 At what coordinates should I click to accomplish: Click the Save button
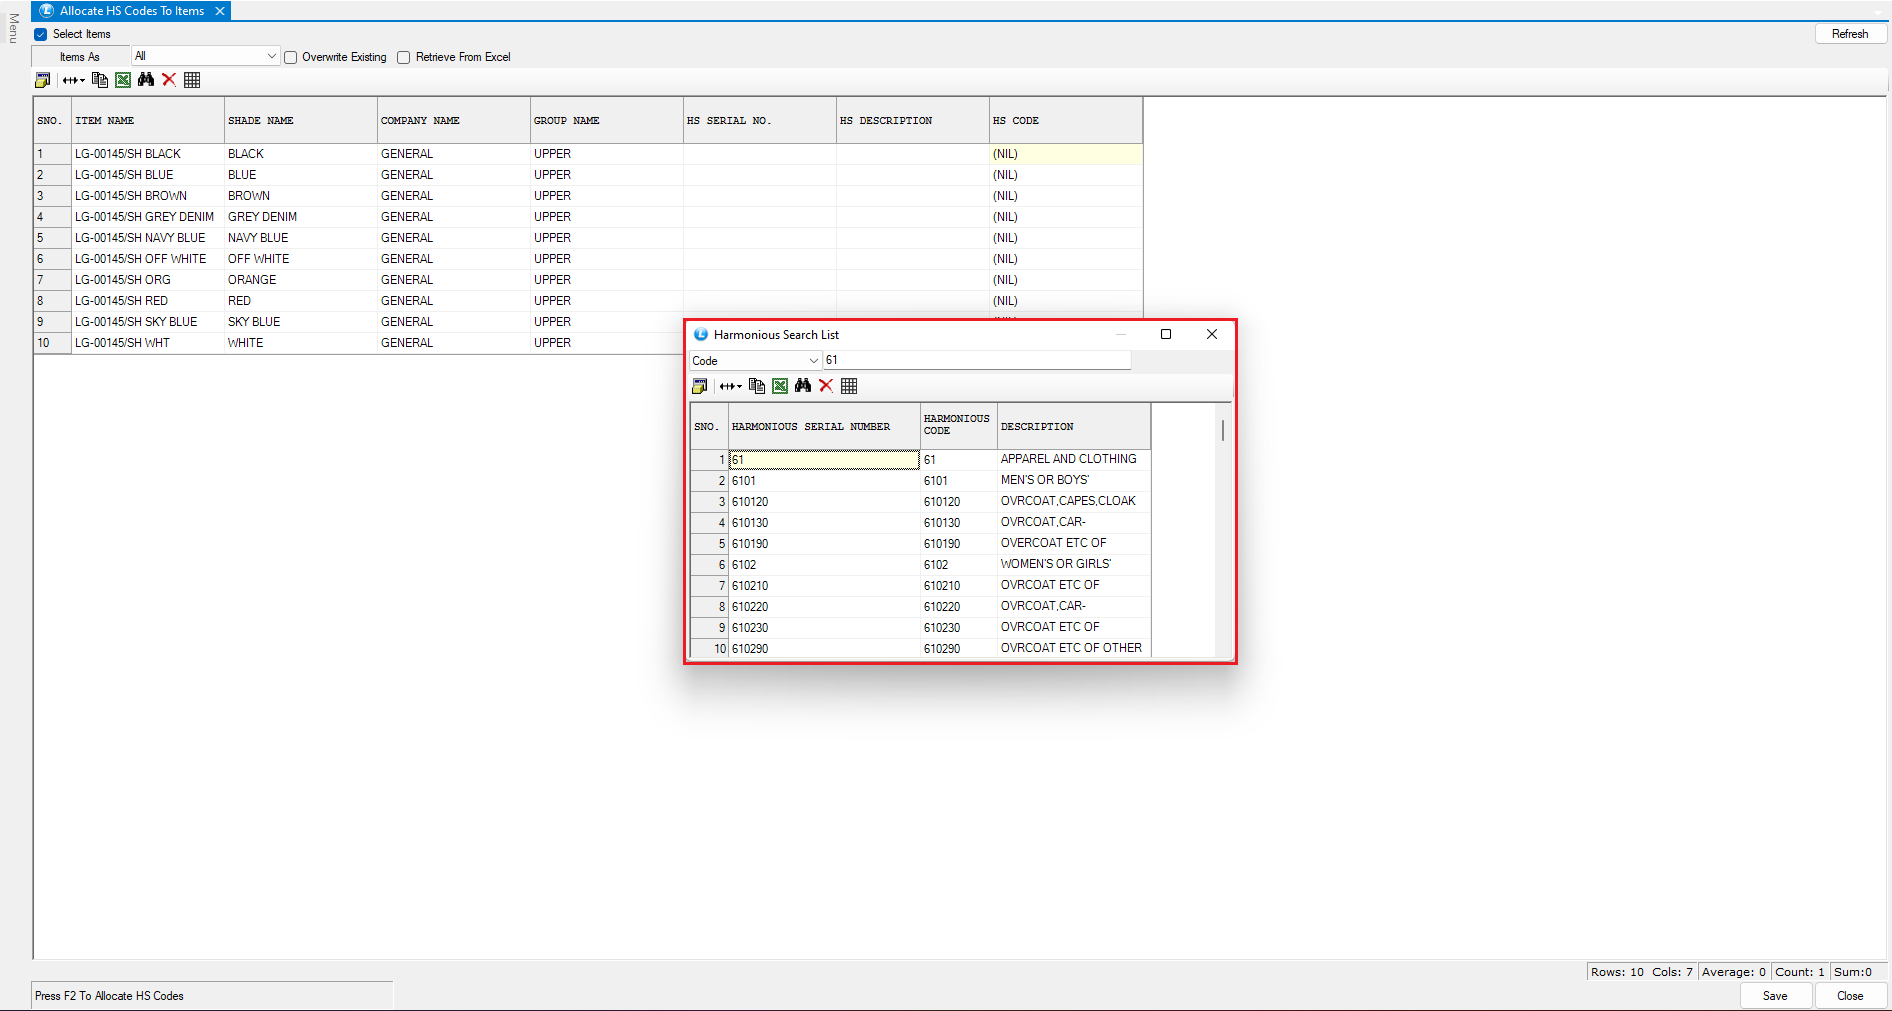click(1775, 996)
